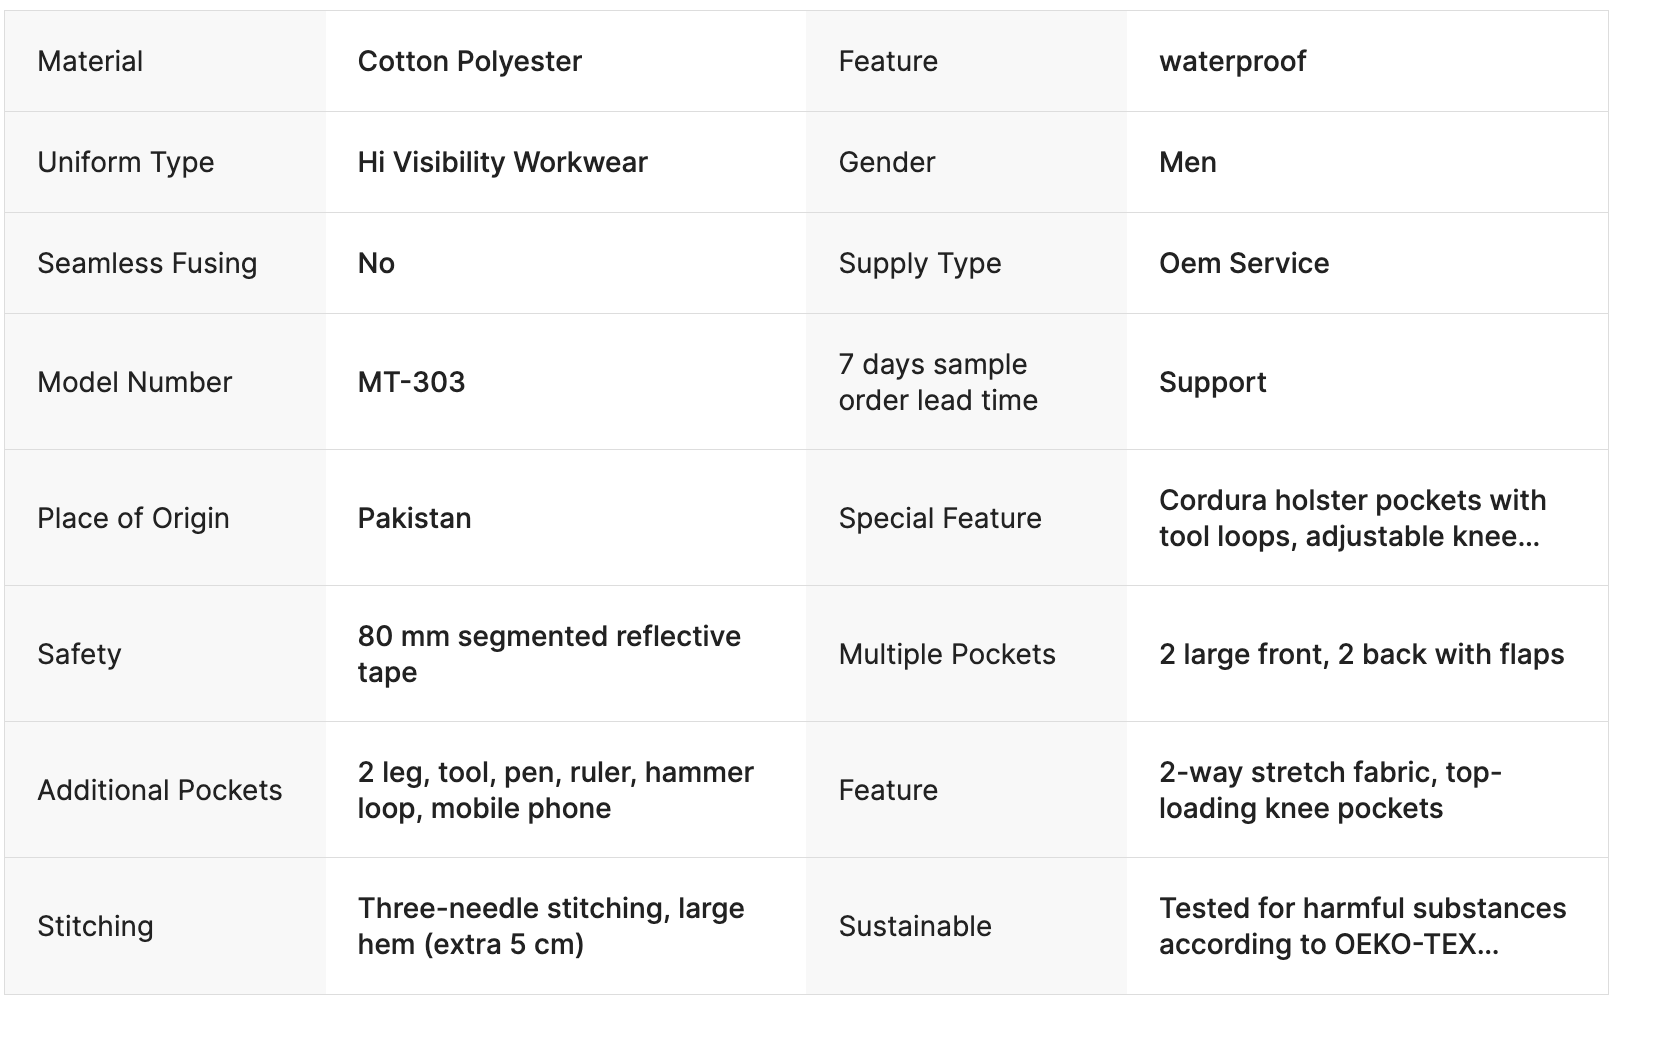Viewport: 1662px width, 1044px height.
Task: Click the Three-needle stitching value
Action: click(550, 926)
